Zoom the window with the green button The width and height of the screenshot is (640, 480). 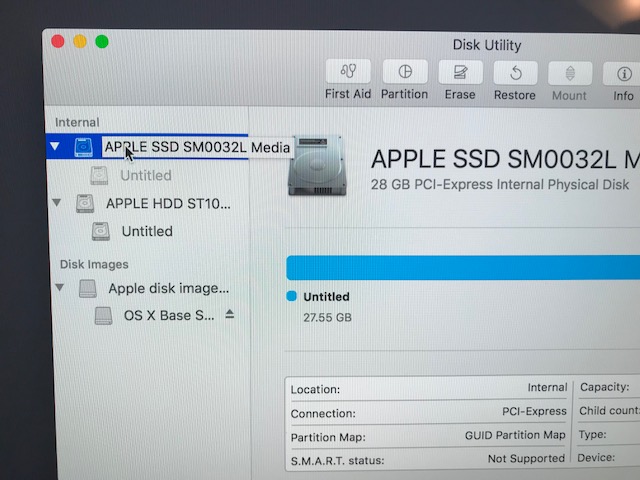[102, 41]
